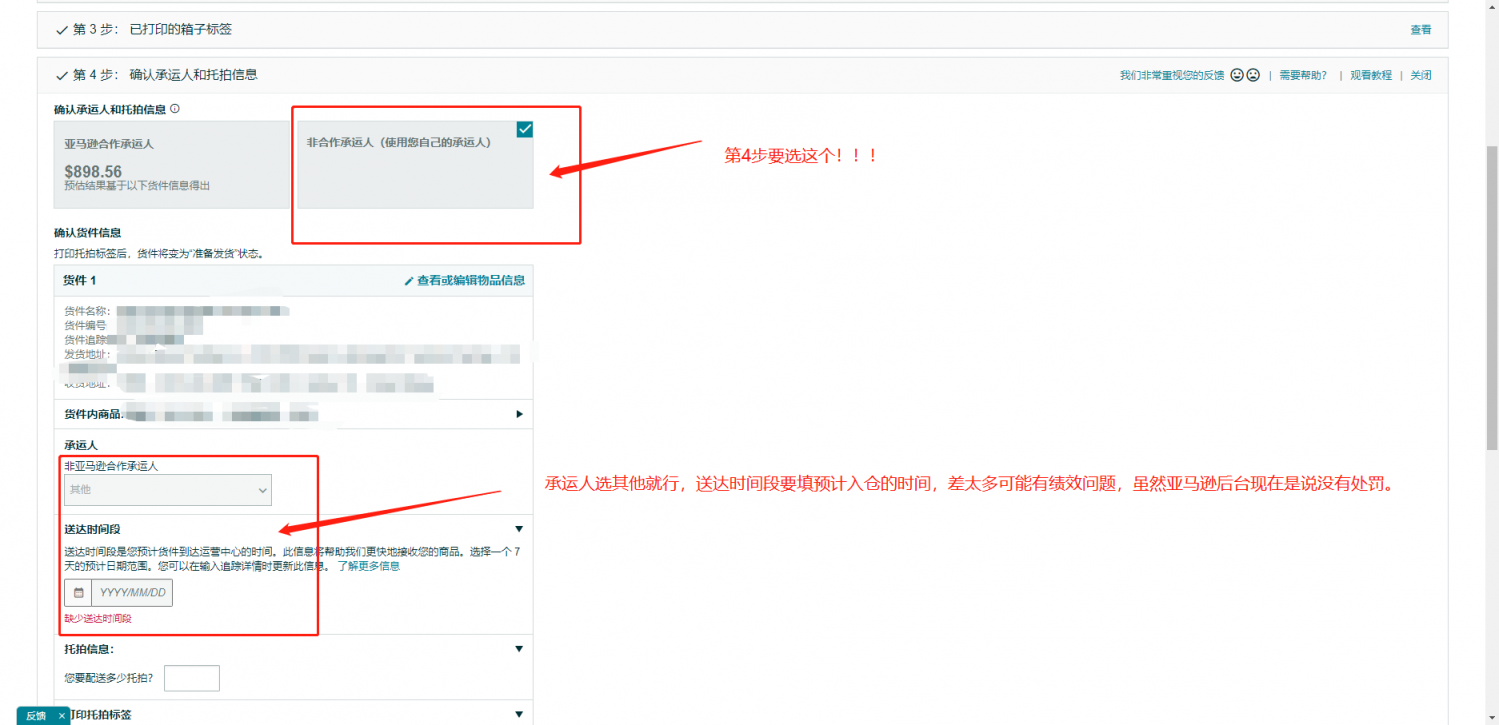
Task: Click 查看或编辑物品信息 link
Action: (471, 281)
